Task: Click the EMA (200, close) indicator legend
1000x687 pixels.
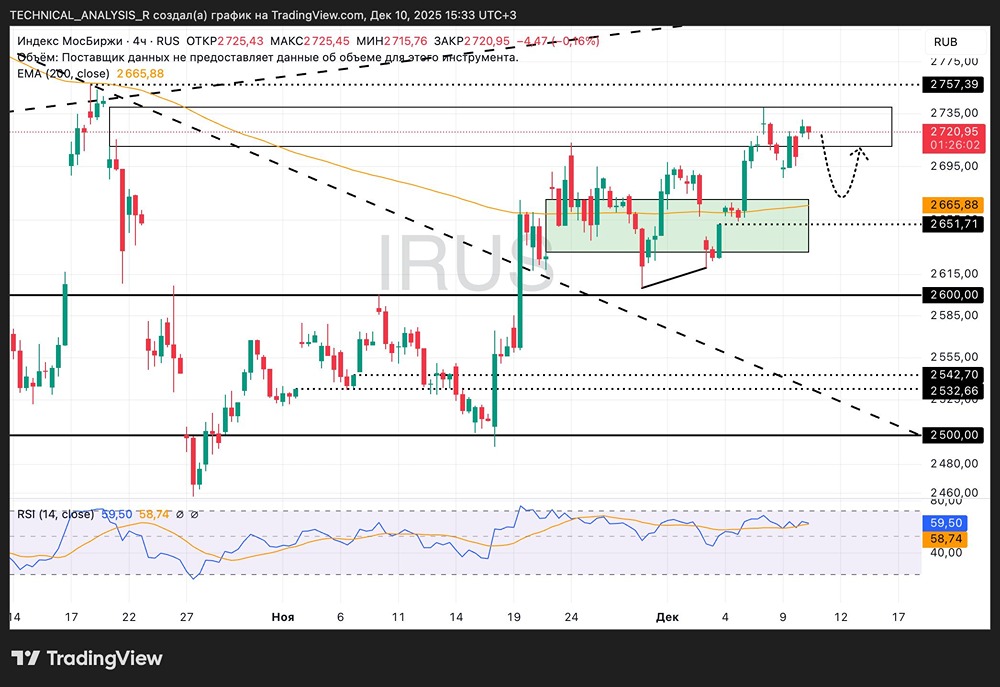Action: tap(64, 74)
